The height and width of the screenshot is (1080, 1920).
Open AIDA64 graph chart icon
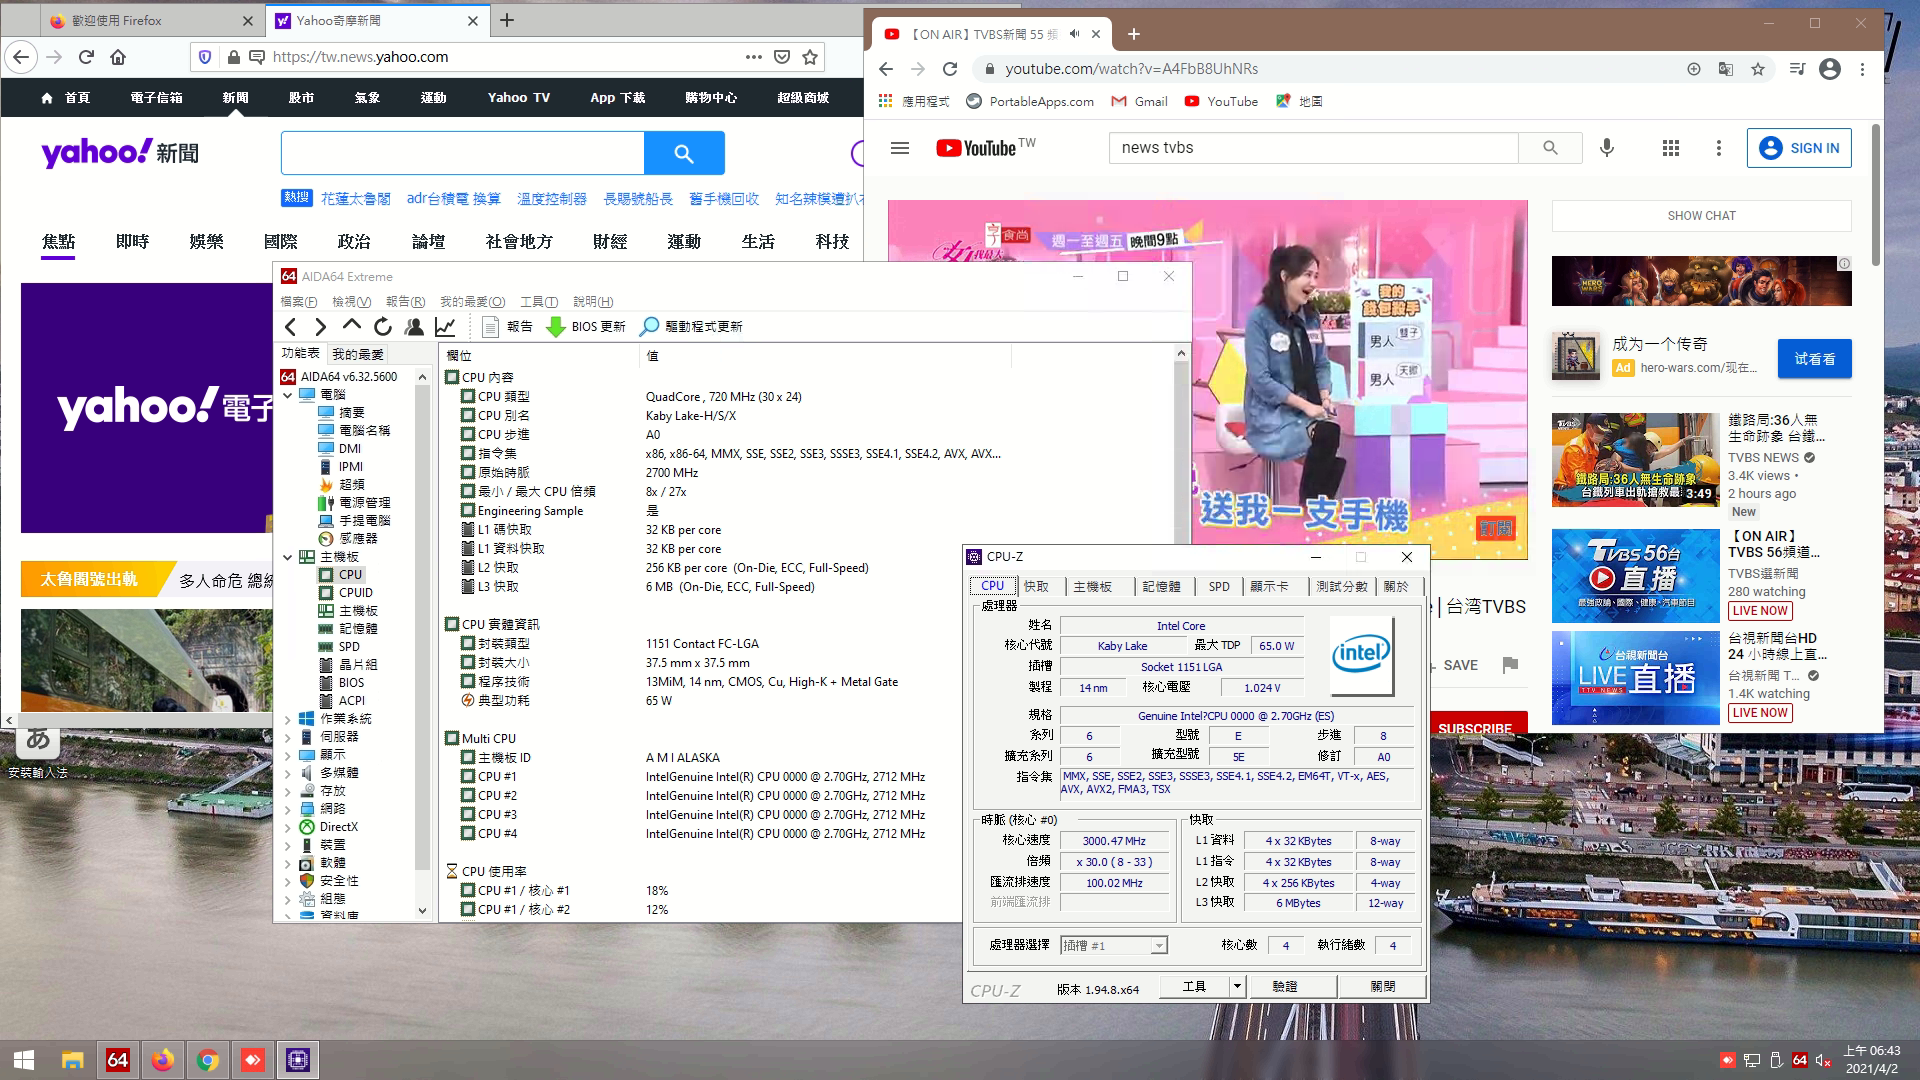click(445, 326)
